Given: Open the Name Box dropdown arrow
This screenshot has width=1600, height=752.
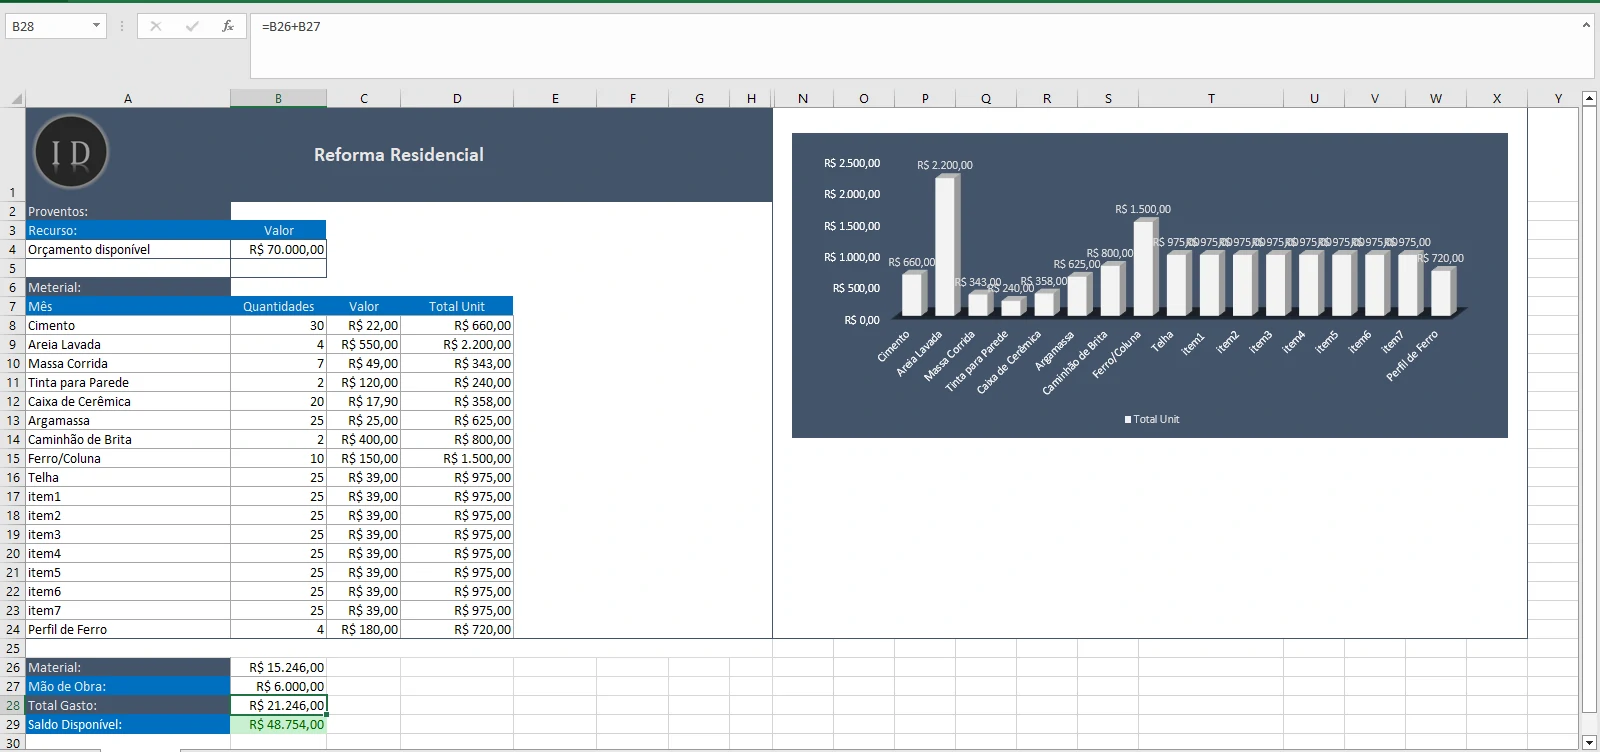Looking at the screenshot, I should tap(96, 26).
